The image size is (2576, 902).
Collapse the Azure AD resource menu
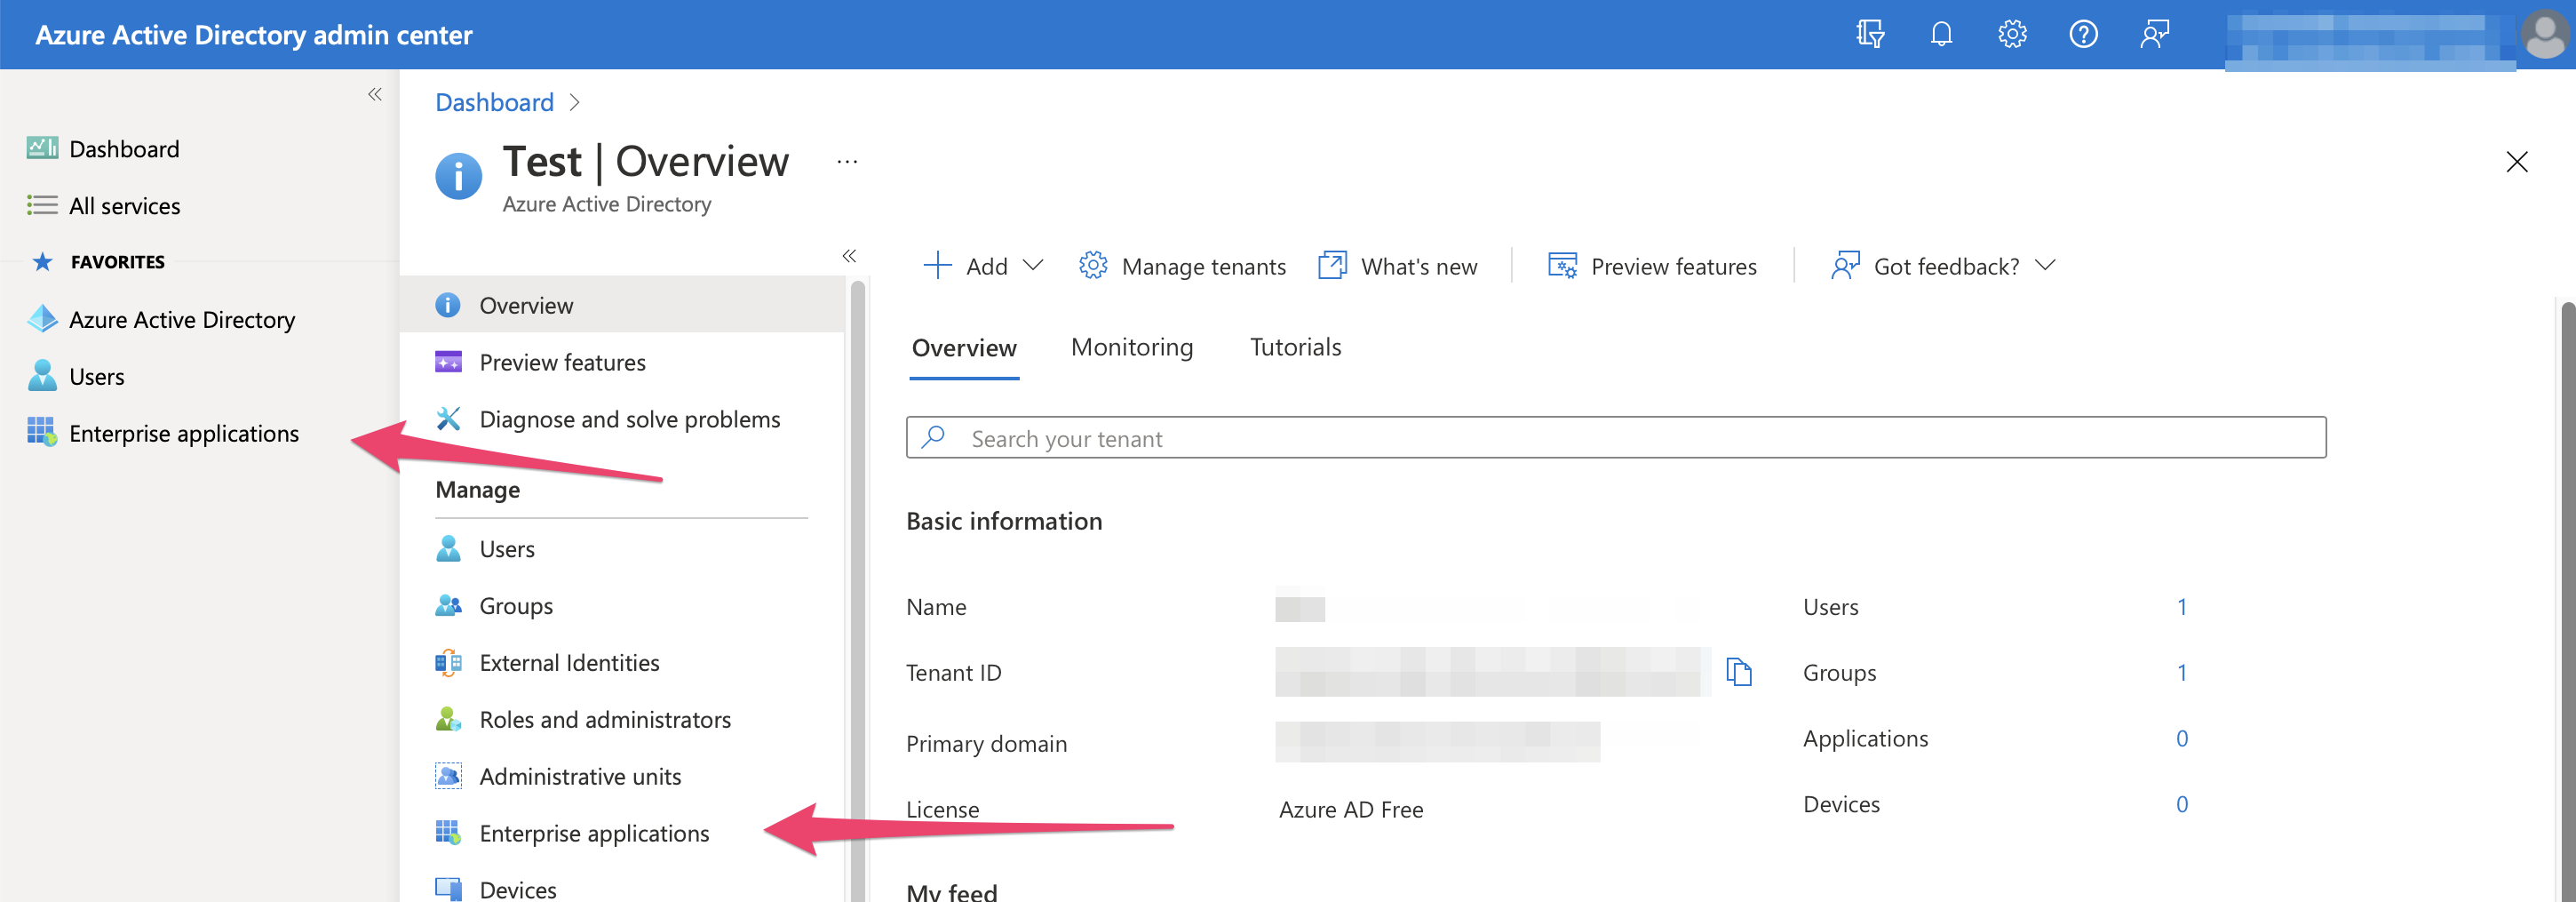click(849, 256)
